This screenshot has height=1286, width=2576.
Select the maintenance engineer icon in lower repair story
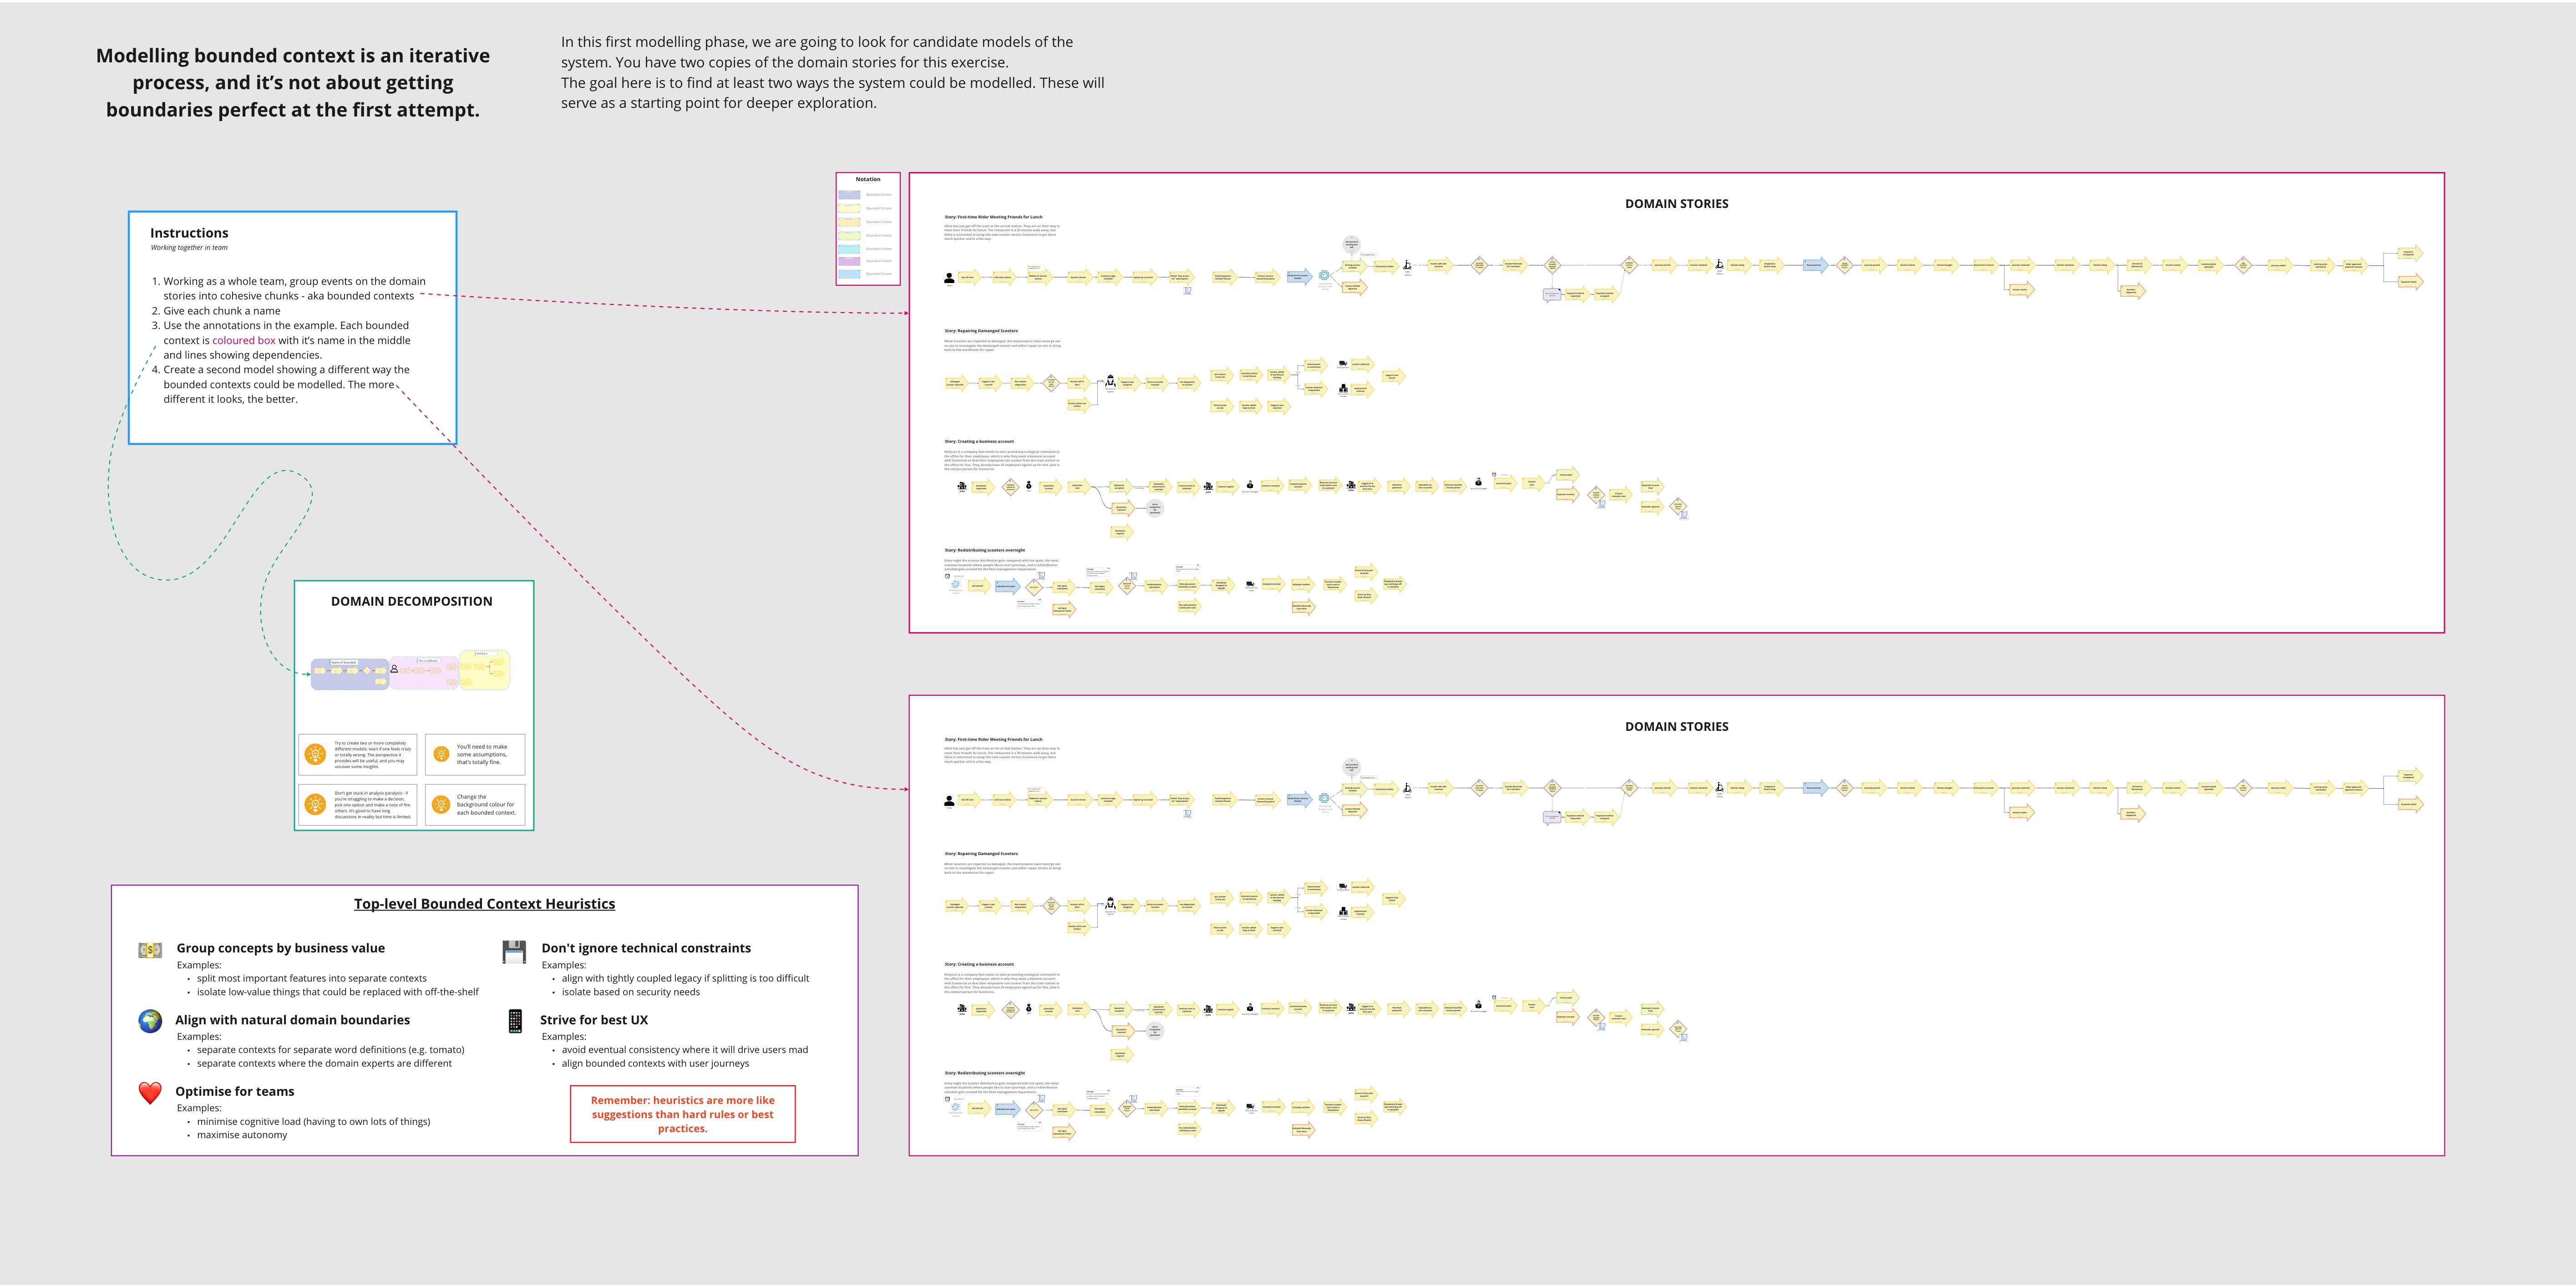click(1110, 903)
